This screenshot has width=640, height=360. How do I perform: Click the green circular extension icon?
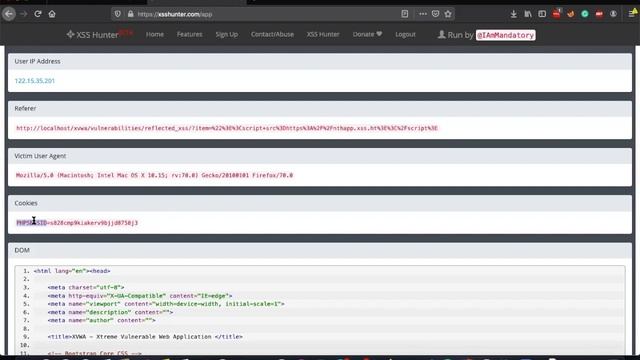(585, 14)
